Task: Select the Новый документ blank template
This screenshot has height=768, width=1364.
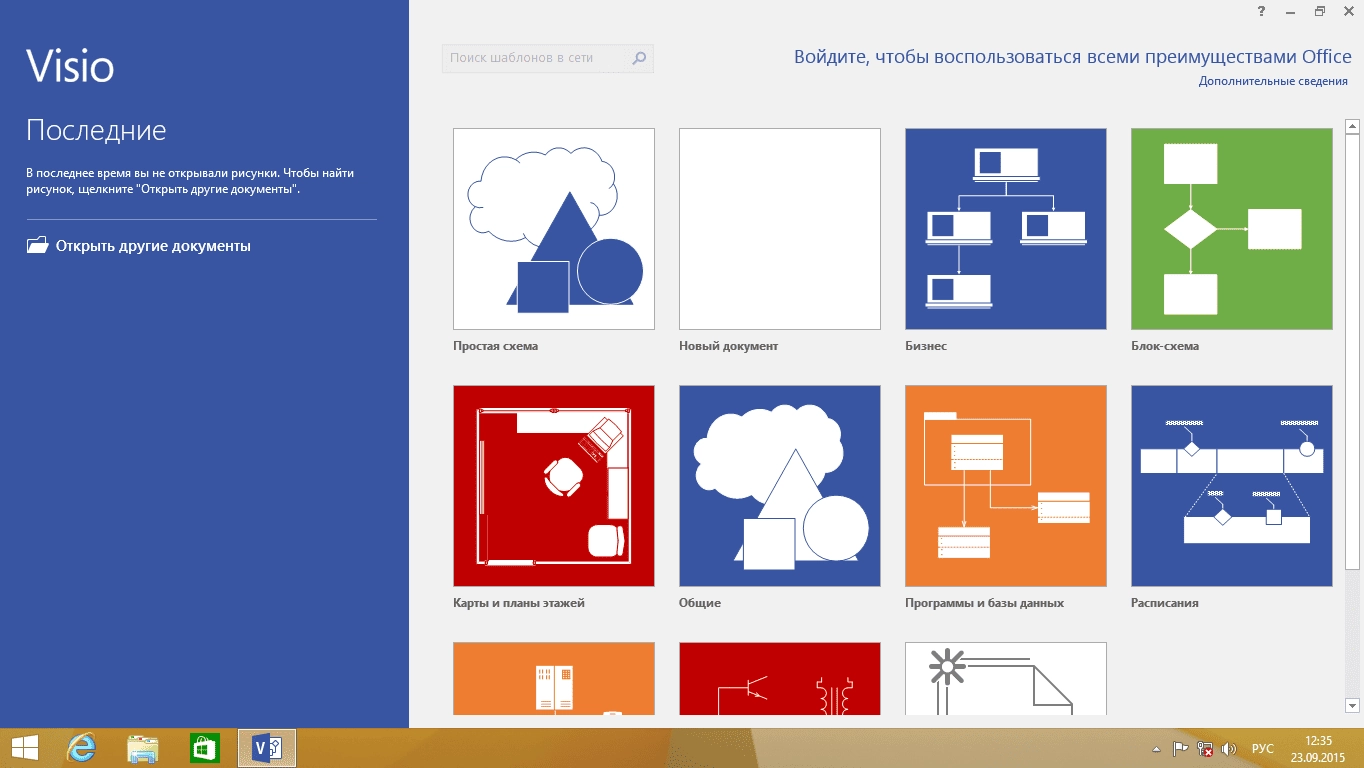Action: pos(780,229)
